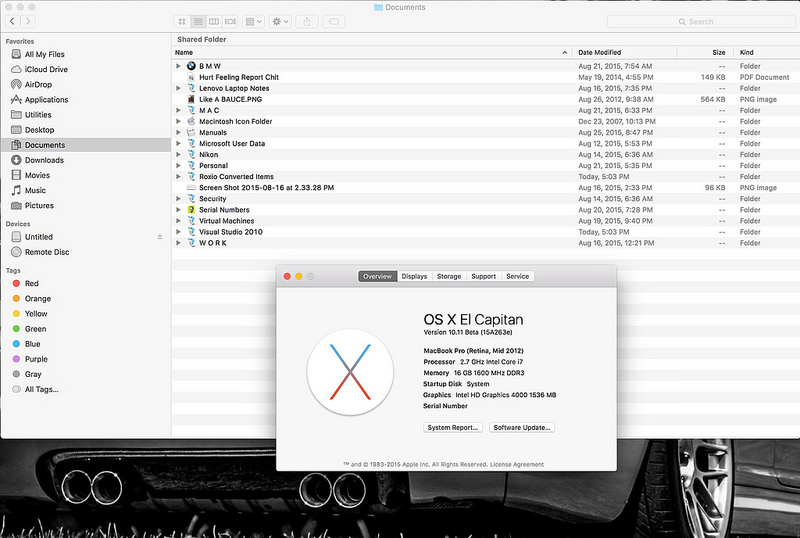Viewport: 800px width, 538px height.
Task: Expand the W O R K folder
Action: click(178, 243)
